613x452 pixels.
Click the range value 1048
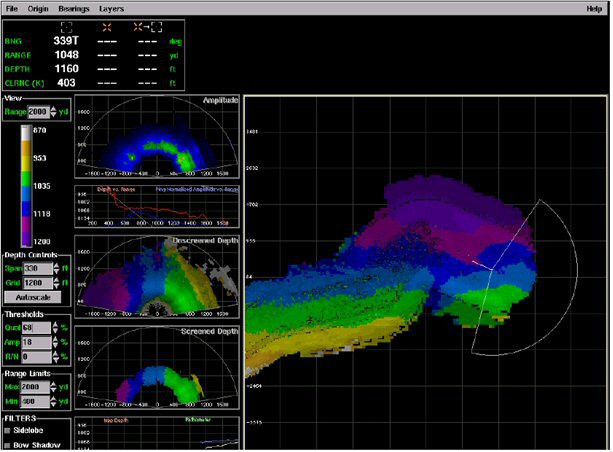(x=66, y=55)
